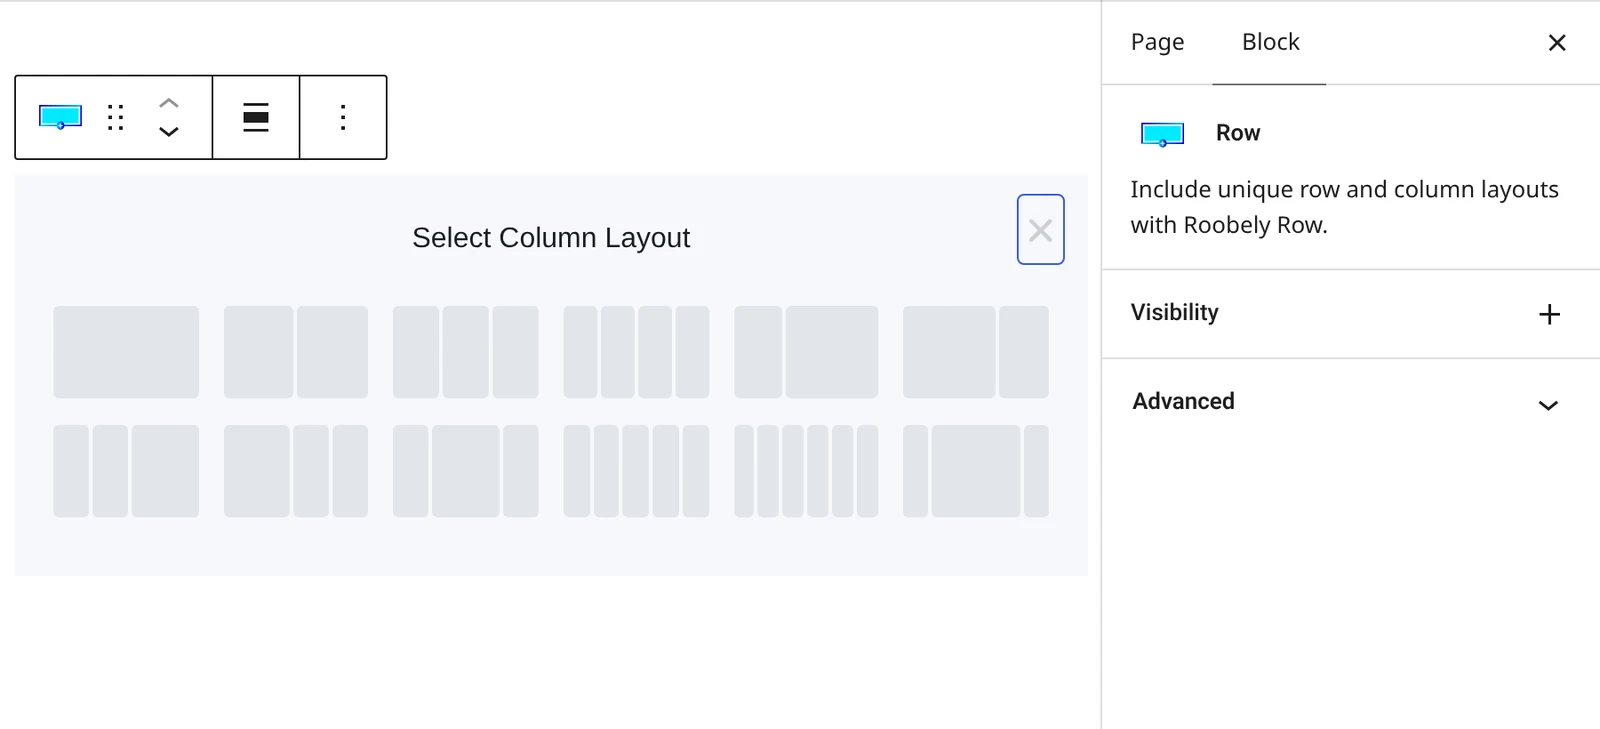Click the drag handle in block toolbar
The height and width of the screenshot is (729, 1600).
click(116, 117)
